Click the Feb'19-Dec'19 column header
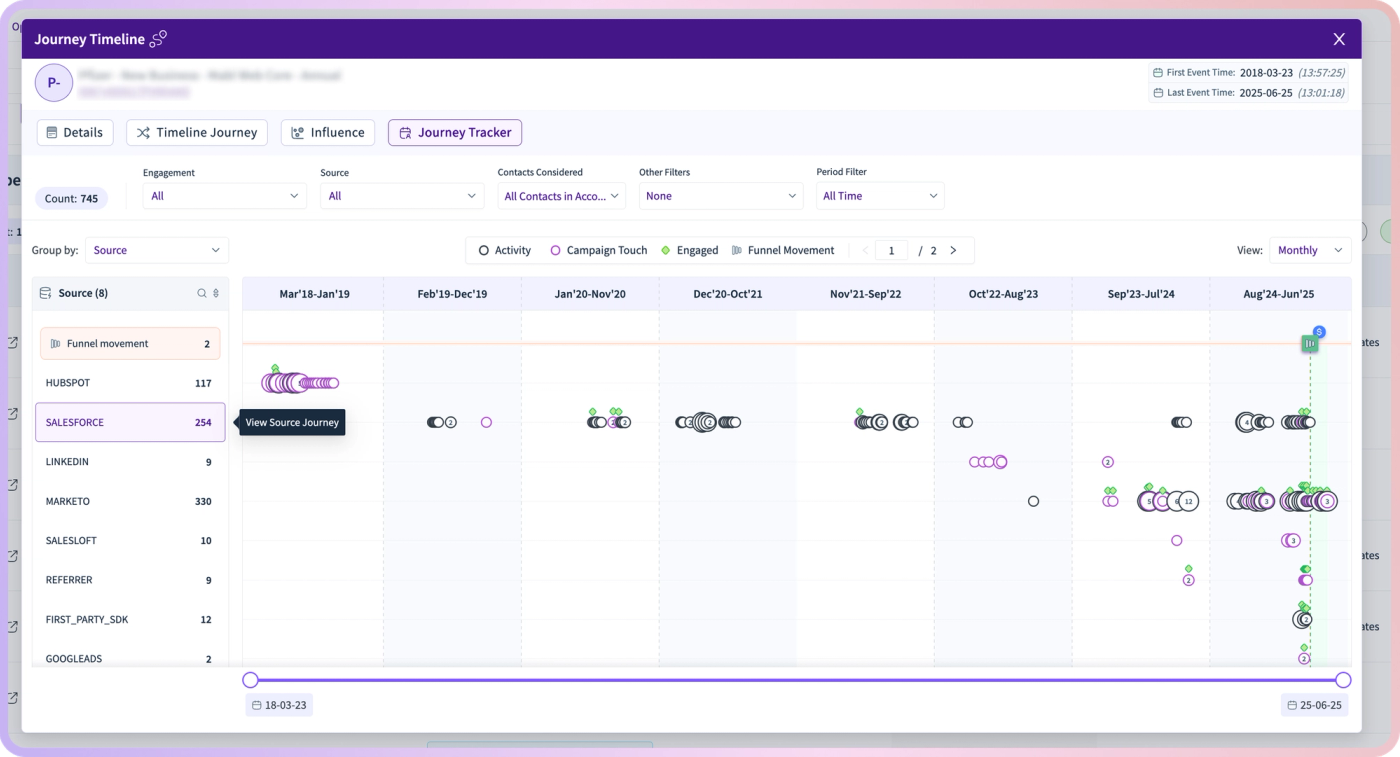The width and height of the screenshot is (1400, 757). tap(452, 294)
